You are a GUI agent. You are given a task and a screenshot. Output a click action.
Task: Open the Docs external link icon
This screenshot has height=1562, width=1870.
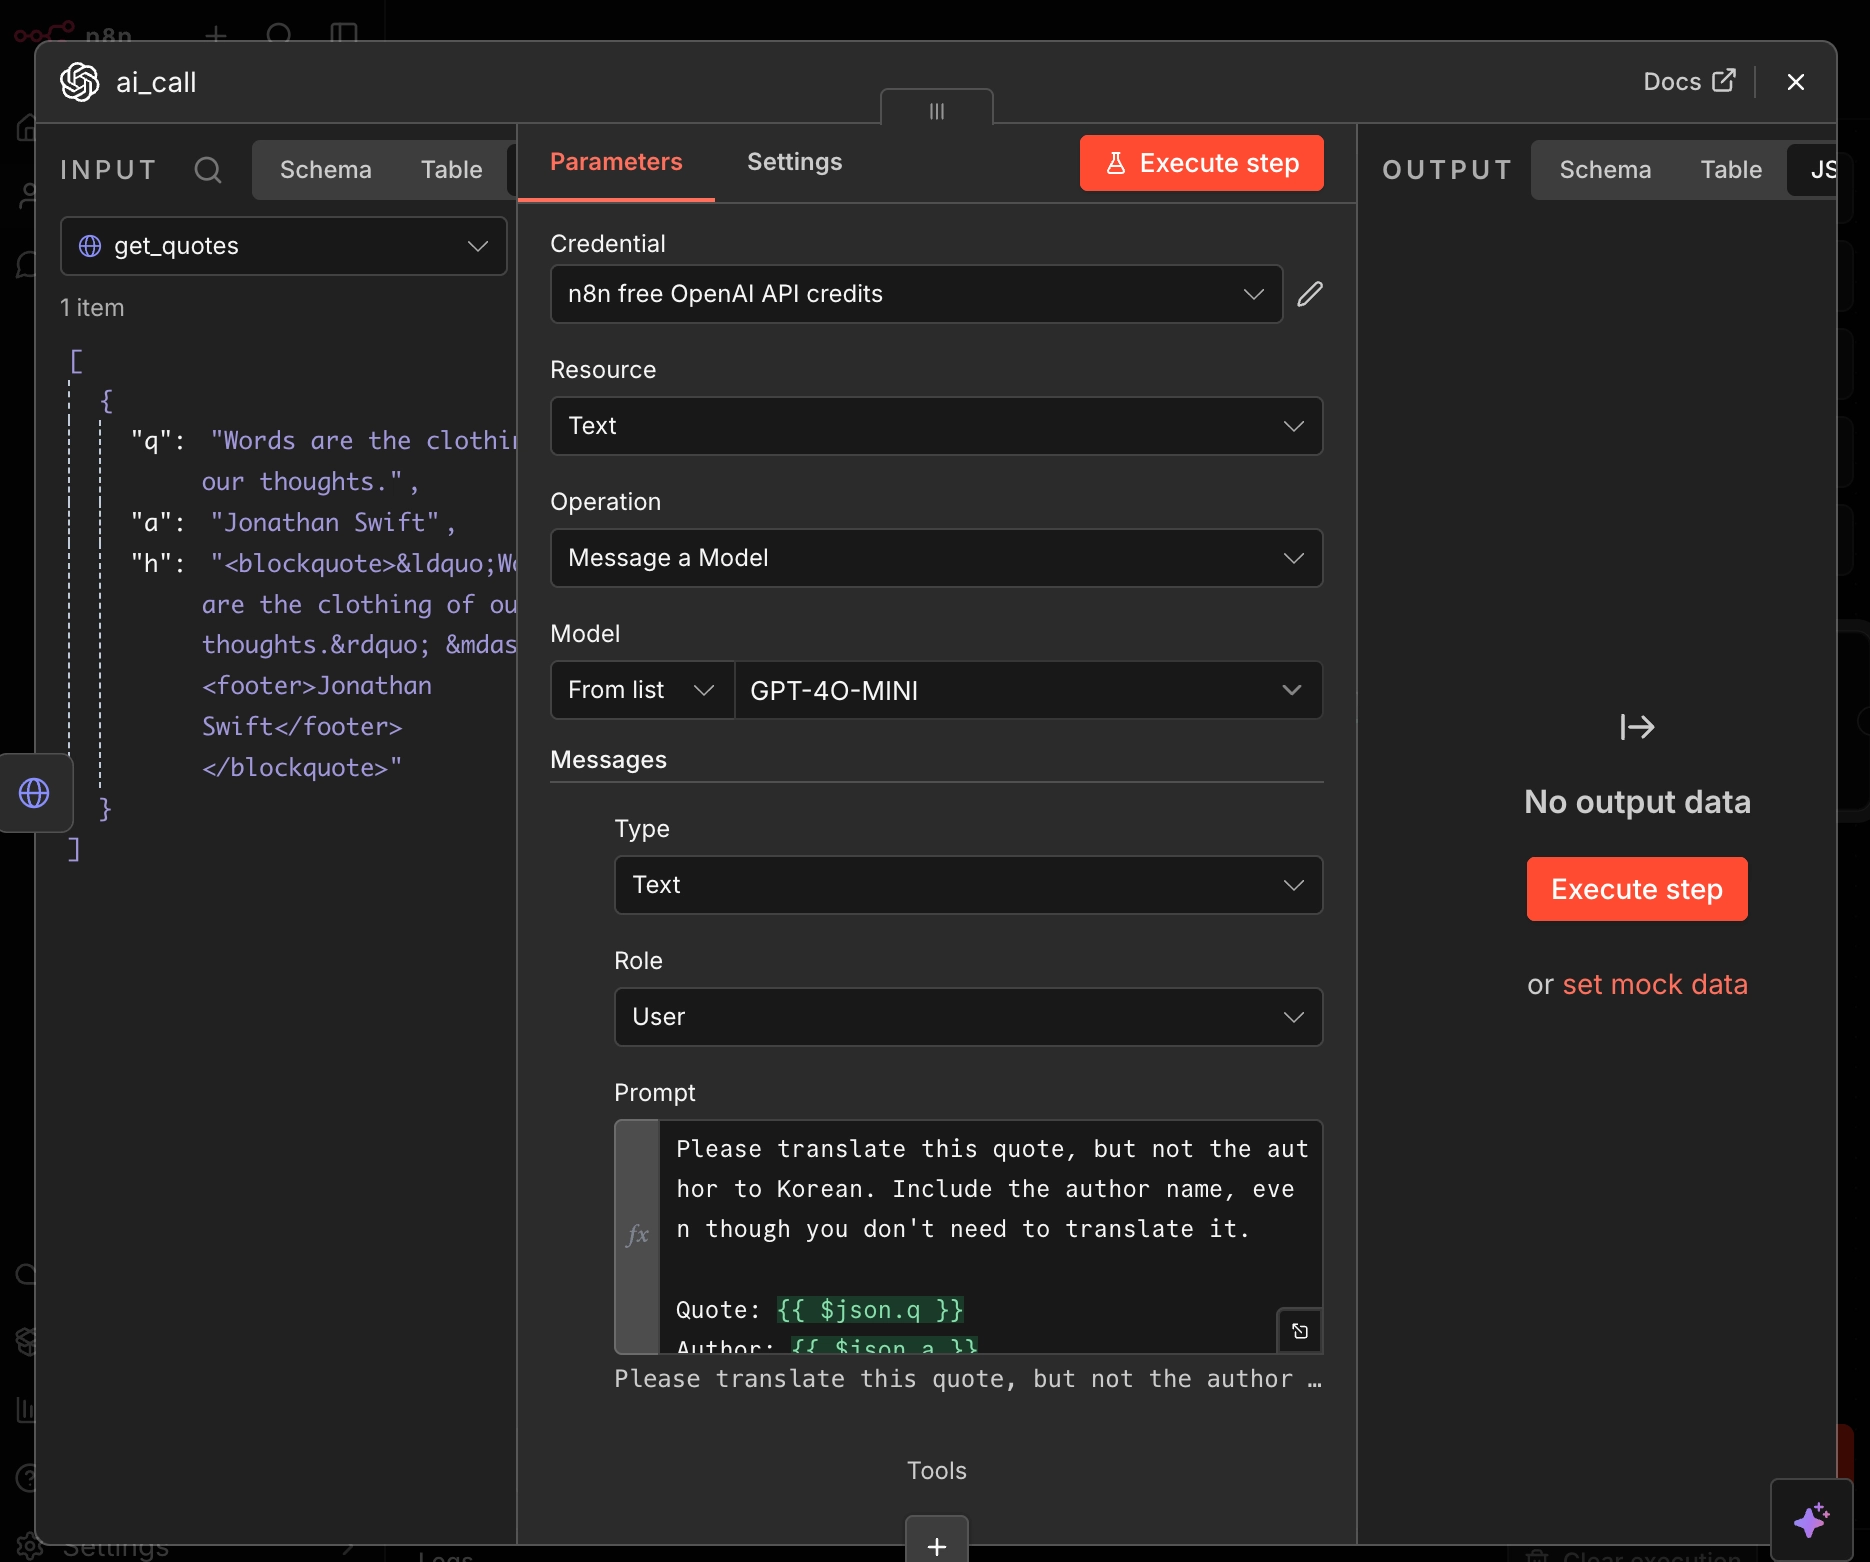[1724, 81]
